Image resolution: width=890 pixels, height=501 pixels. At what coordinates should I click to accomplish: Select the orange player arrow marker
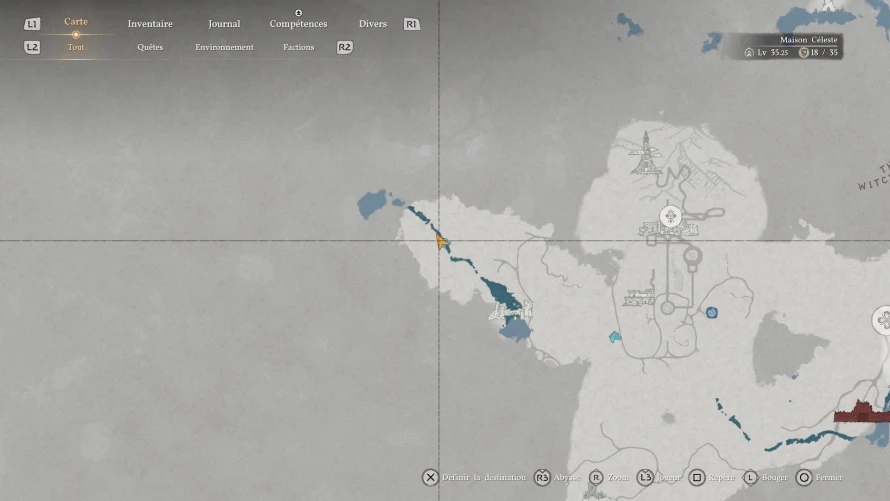(x=442, y=242)
